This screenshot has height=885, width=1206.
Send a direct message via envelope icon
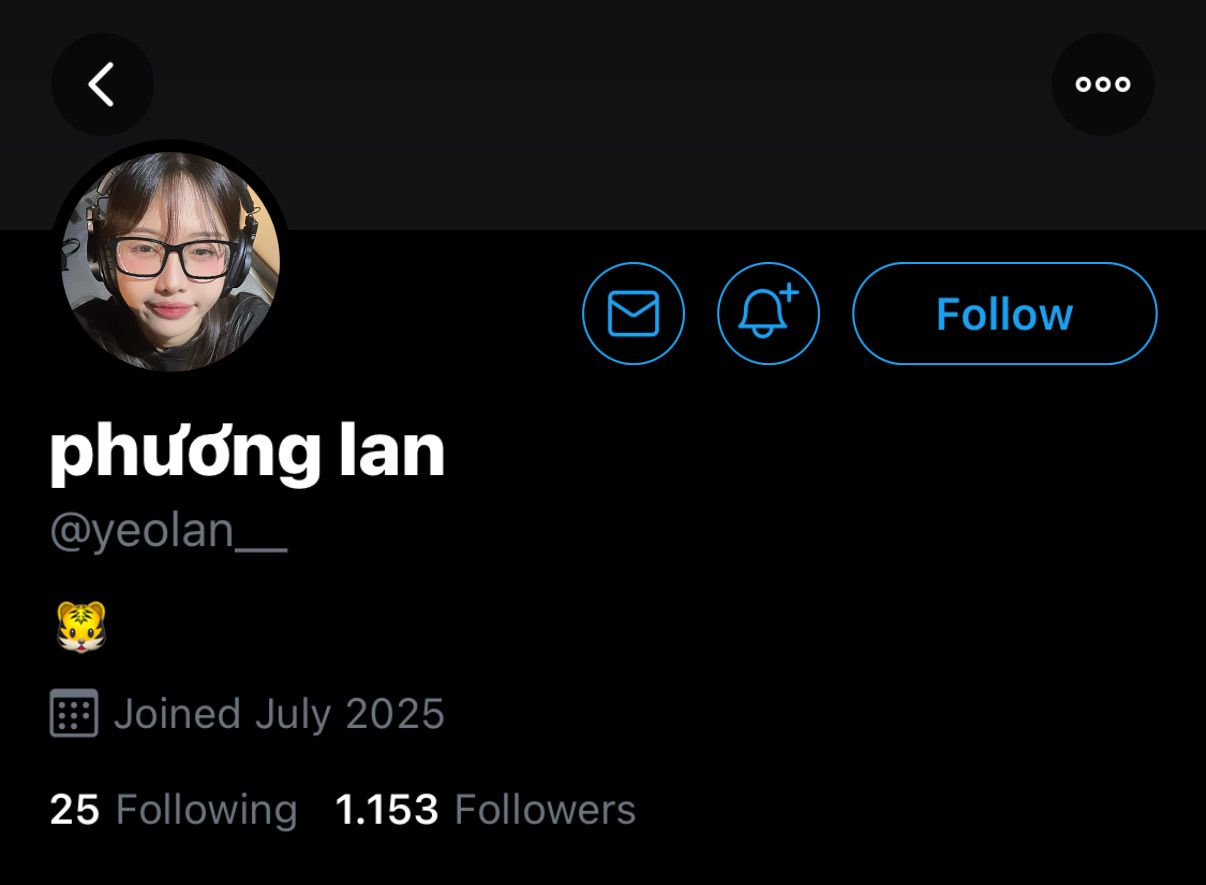(633, 313)
